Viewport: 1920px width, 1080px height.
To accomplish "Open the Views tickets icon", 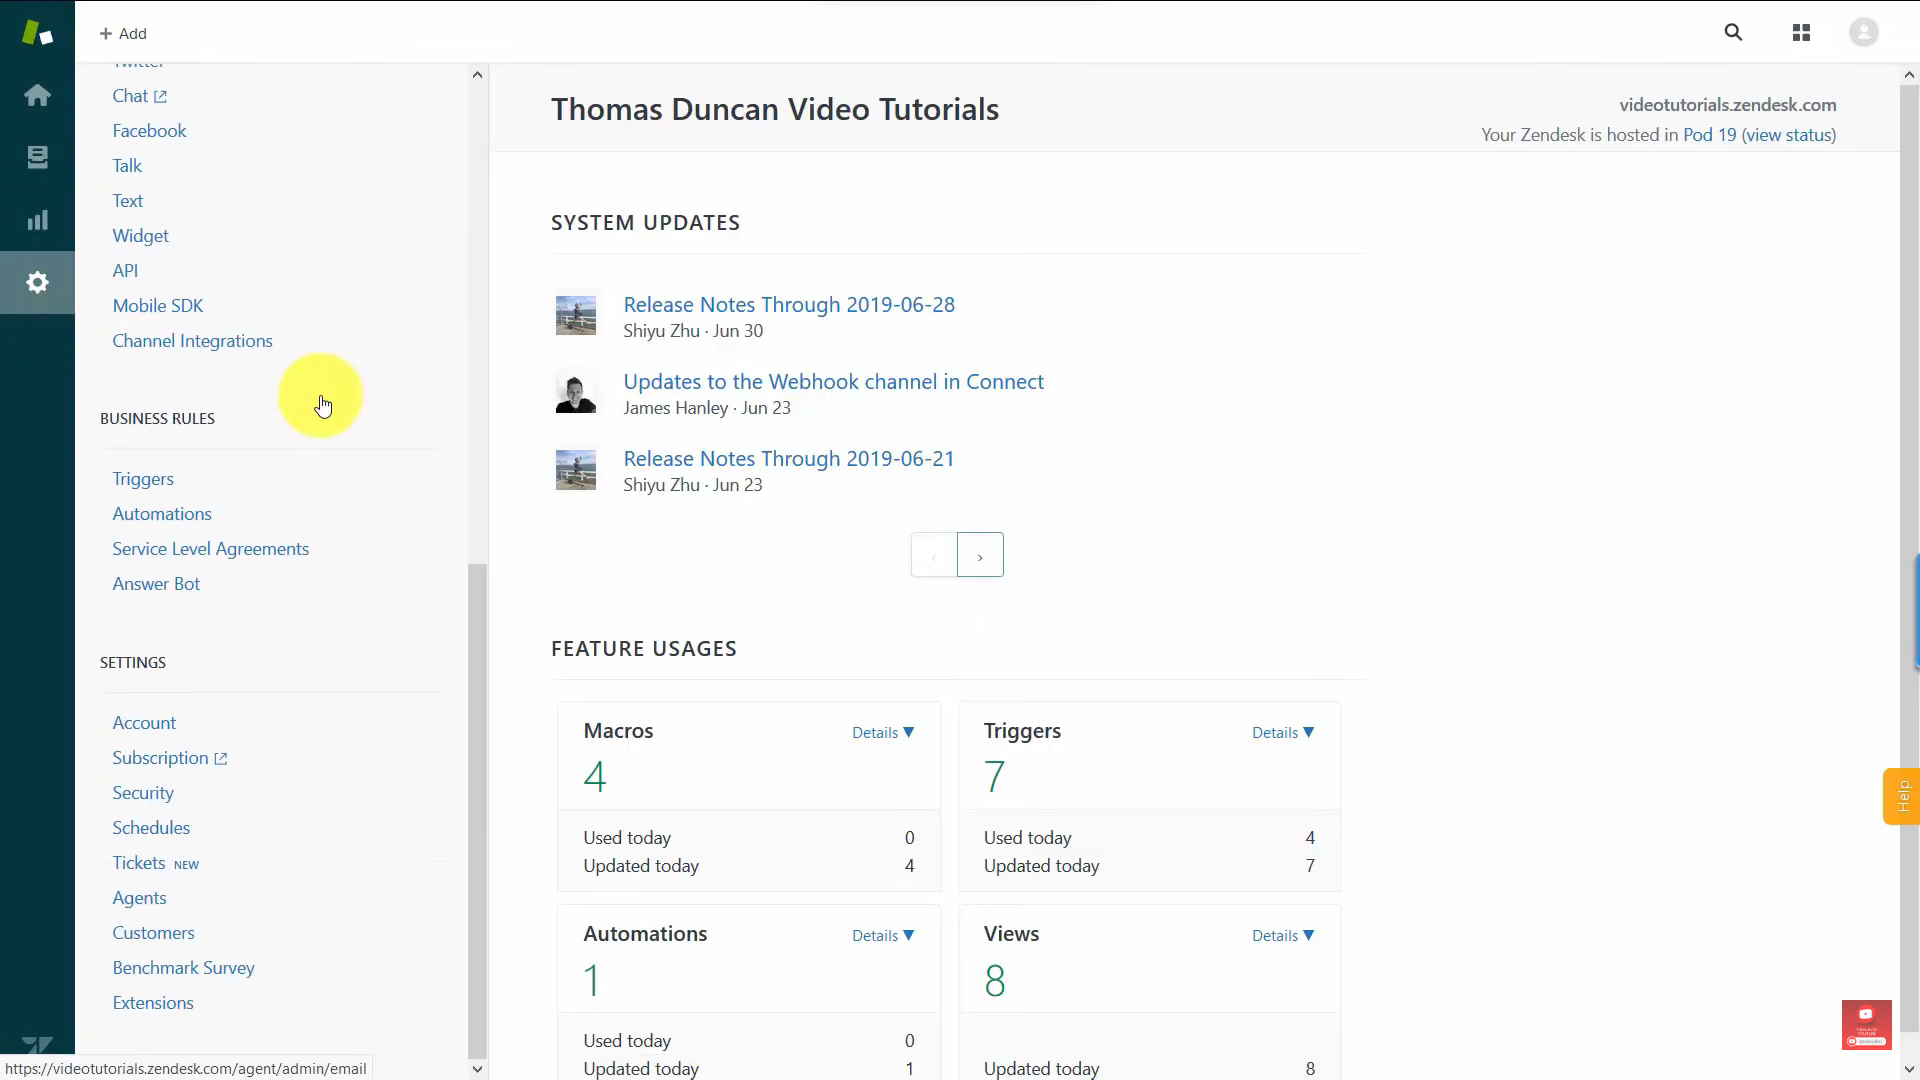I will tap(37, 157).
